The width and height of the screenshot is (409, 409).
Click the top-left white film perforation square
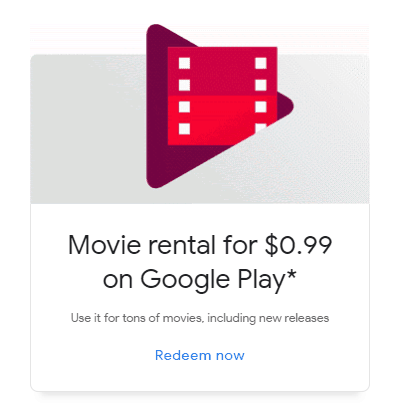coord(184,63)
